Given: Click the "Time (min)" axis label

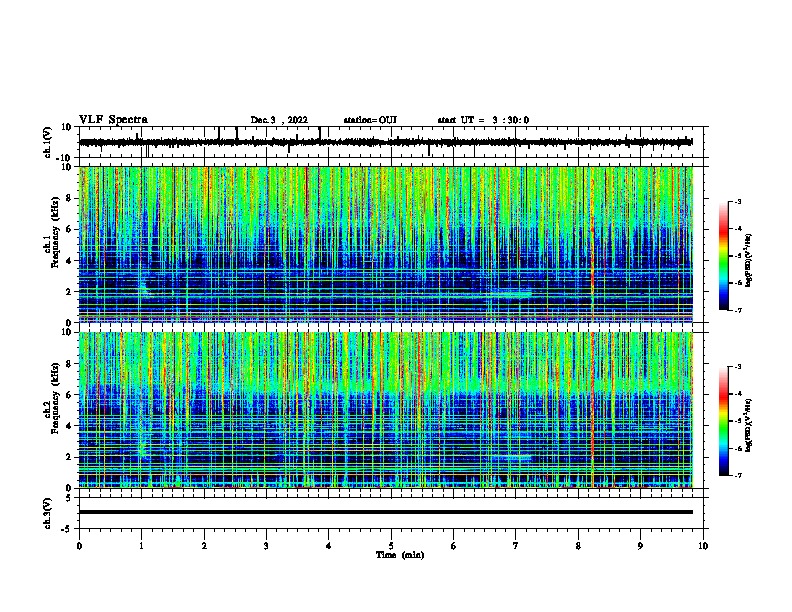Looking at the screenshot, I should click(x=400, y=555).
